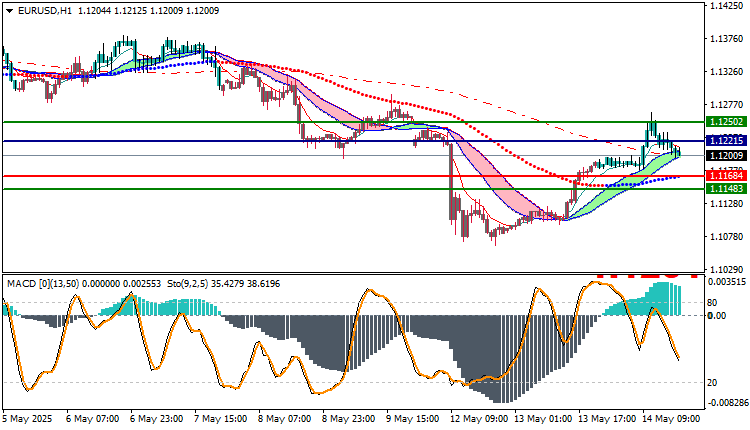Click the red 1.11684 price level label
The width and height of the screenshot is (750, 430).
coord(727,176)
